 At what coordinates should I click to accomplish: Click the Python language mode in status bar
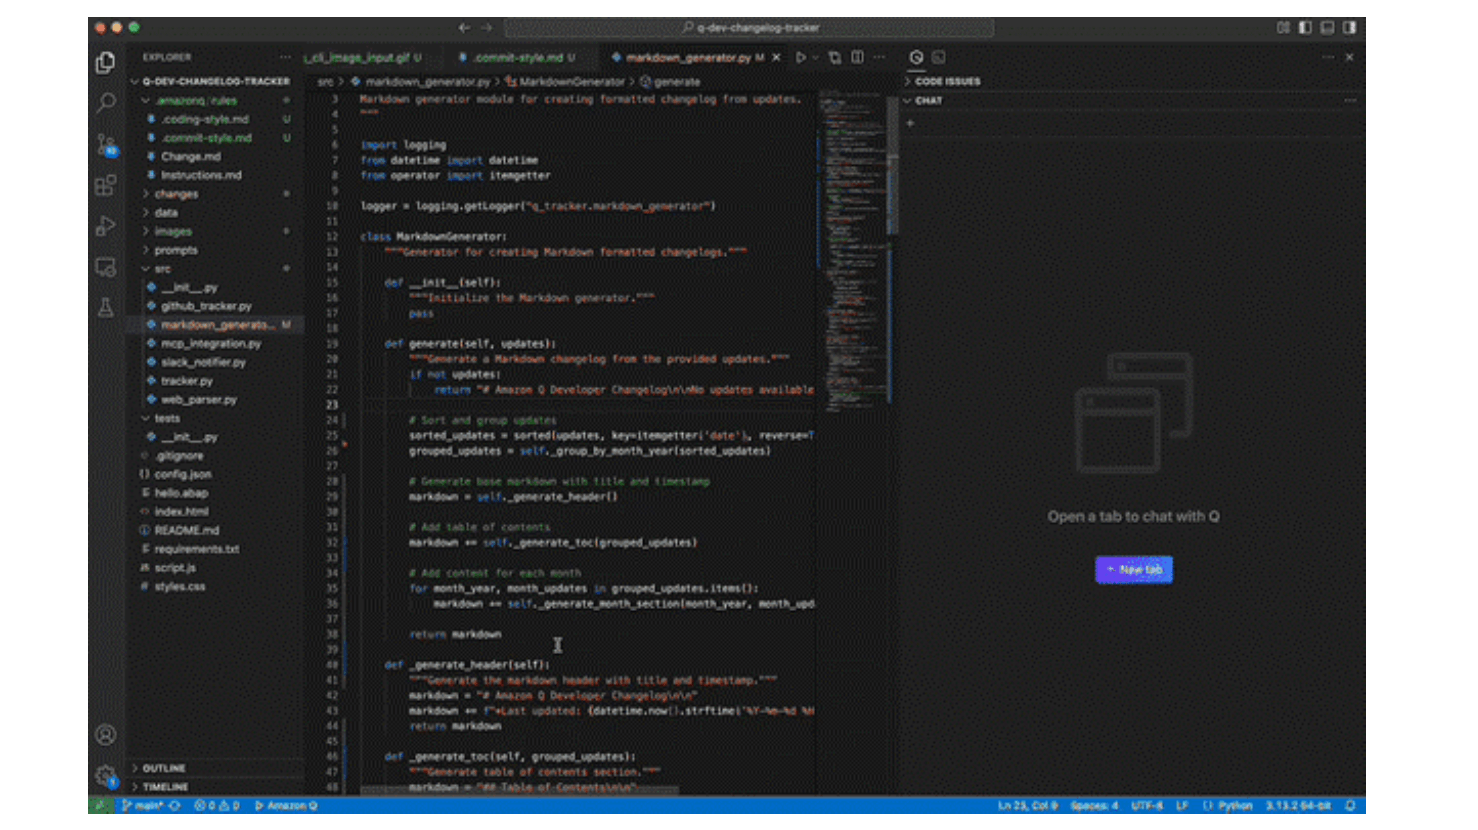tap(1234, 806)
